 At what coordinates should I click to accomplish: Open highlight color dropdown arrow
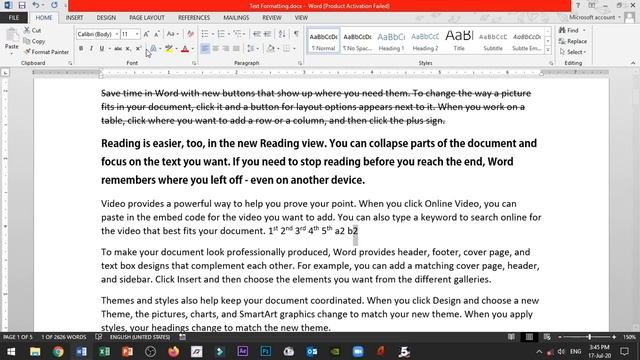[x=176, y=49]
